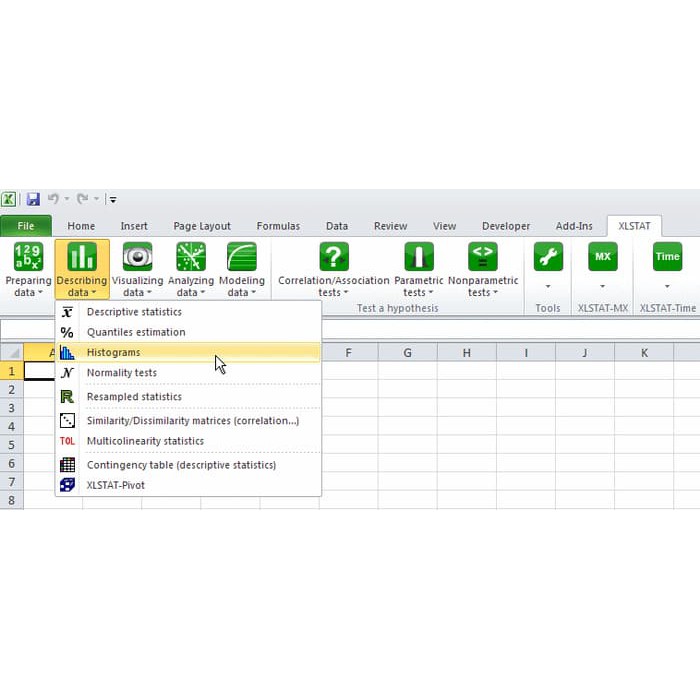Open XLSTAT-Pivot from the menu

188,485
